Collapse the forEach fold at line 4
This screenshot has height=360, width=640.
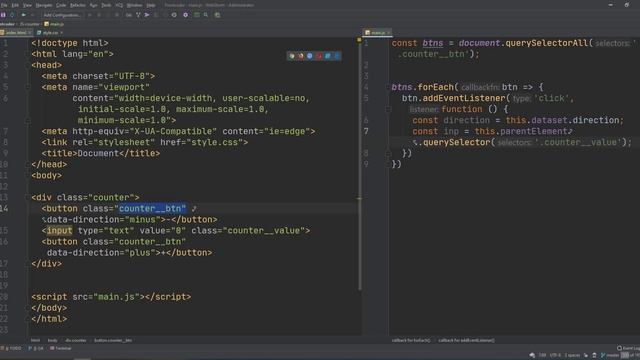click(388, 87)
